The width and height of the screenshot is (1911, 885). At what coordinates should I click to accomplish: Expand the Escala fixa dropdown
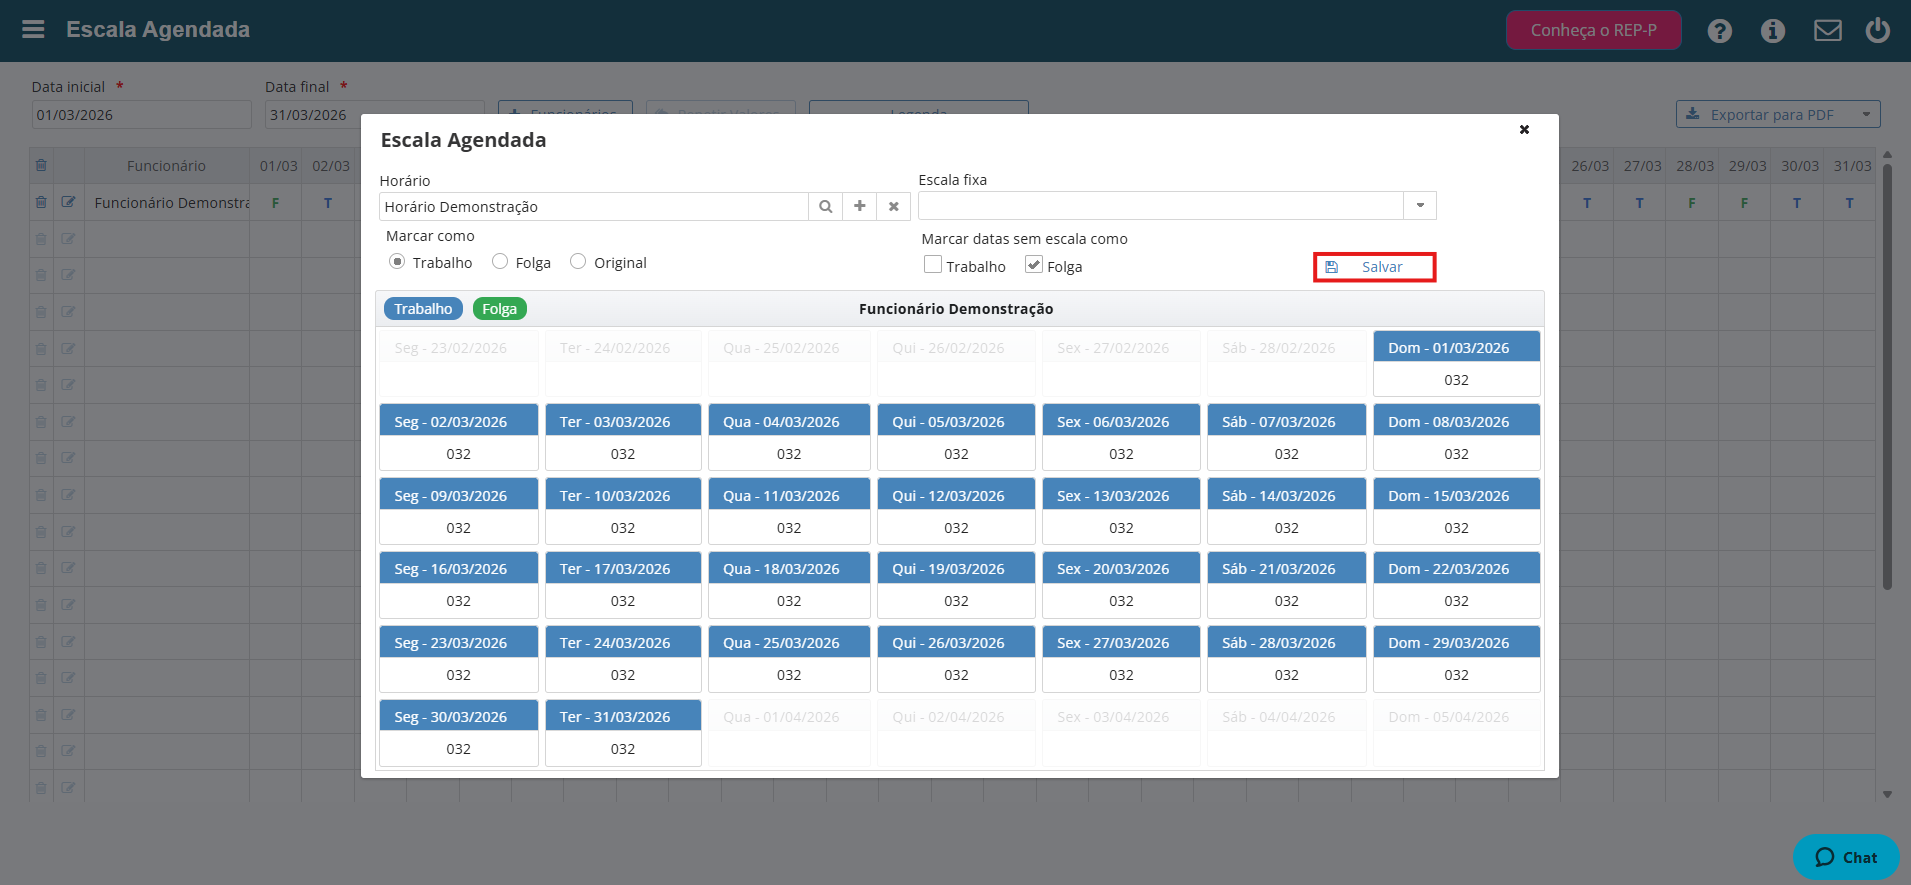[1420, 205]
